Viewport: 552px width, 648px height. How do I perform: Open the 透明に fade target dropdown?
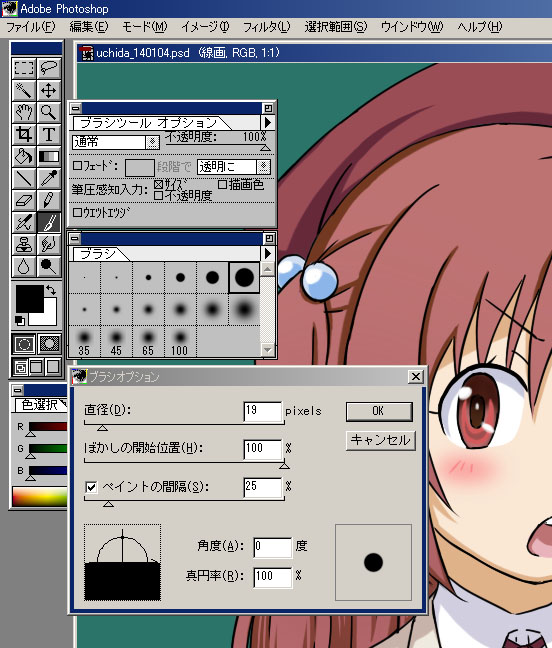click(263, 167)
